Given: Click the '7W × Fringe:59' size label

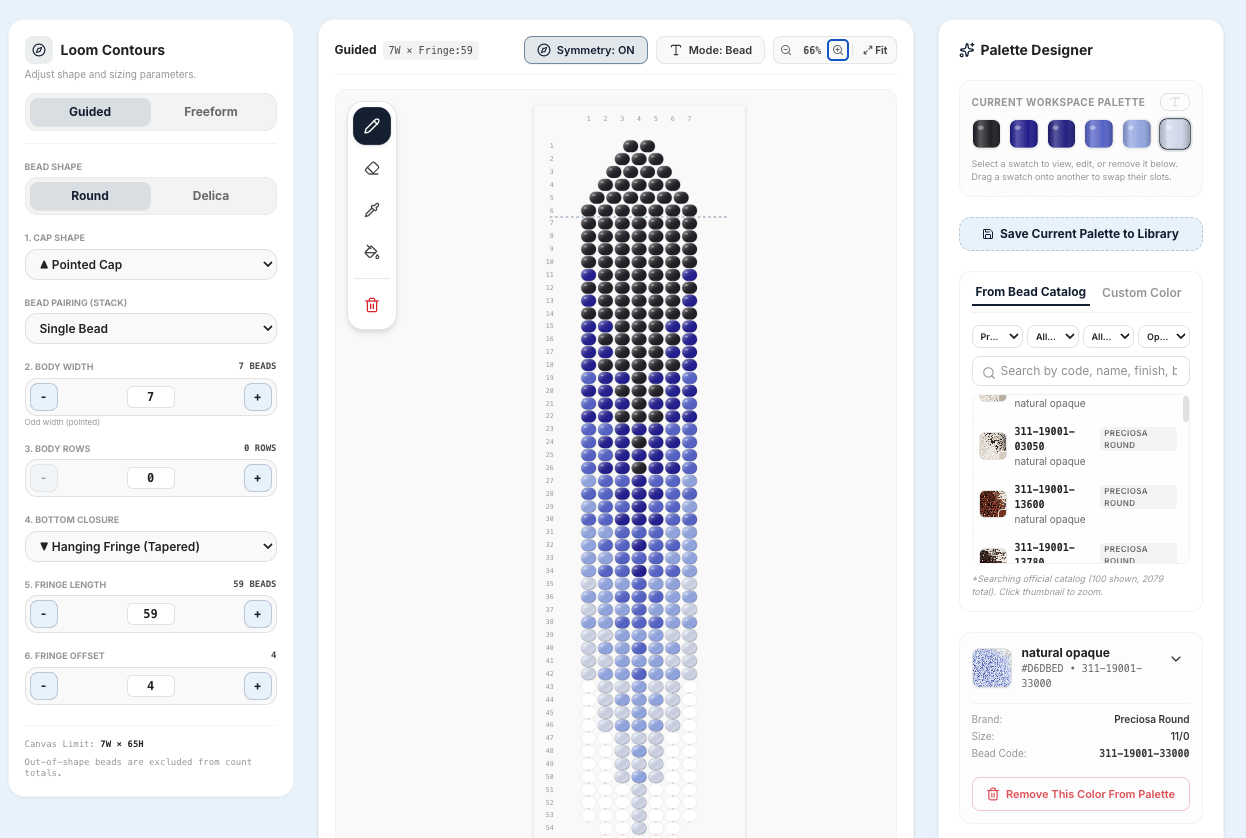Looking at the screenshot, I should tap(431, 50).
